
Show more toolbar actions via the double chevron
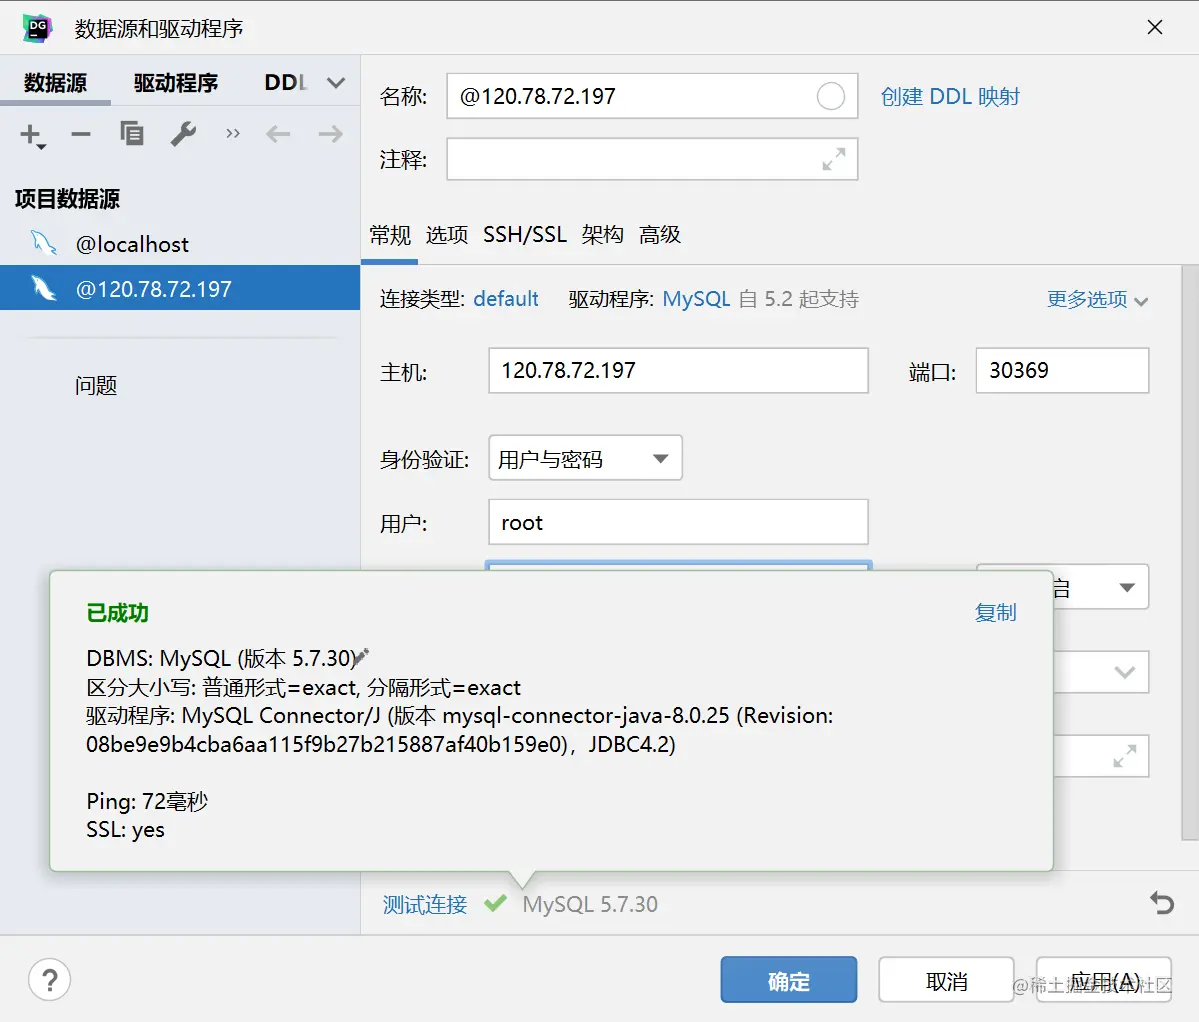pyautogui.click(x=233, y=134)
